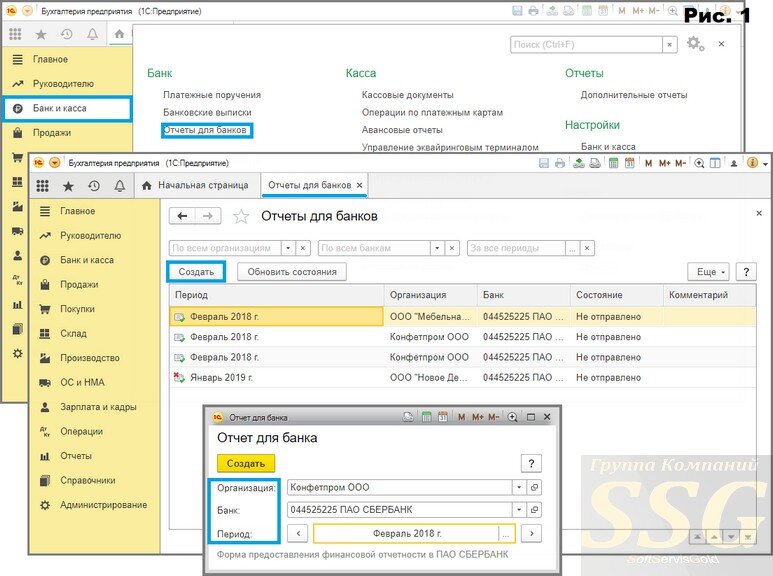Viewport: 773px width, 576px height.
Task: Expand Организация dropdown in dialog
Action: click(x=519, y=487)
